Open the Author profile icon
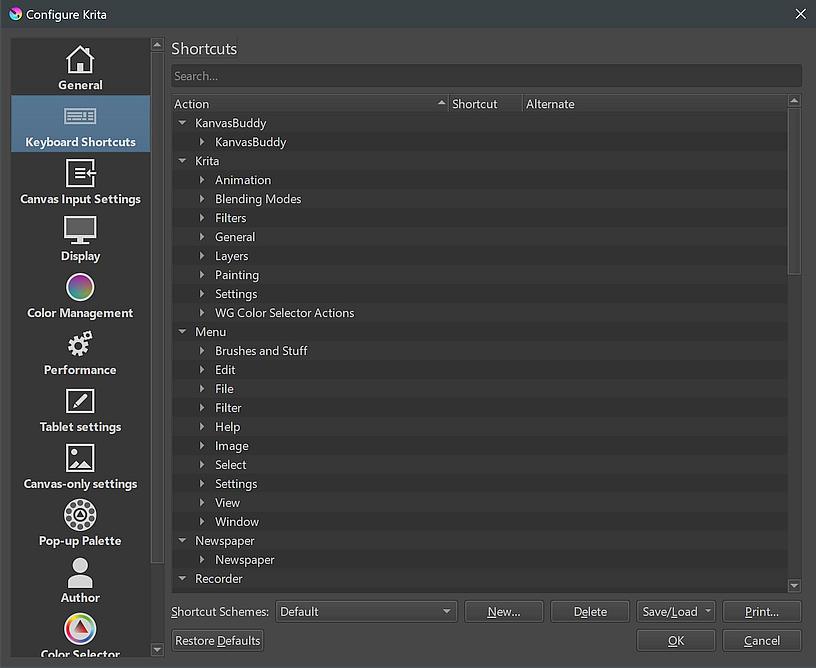 (80, 573)
